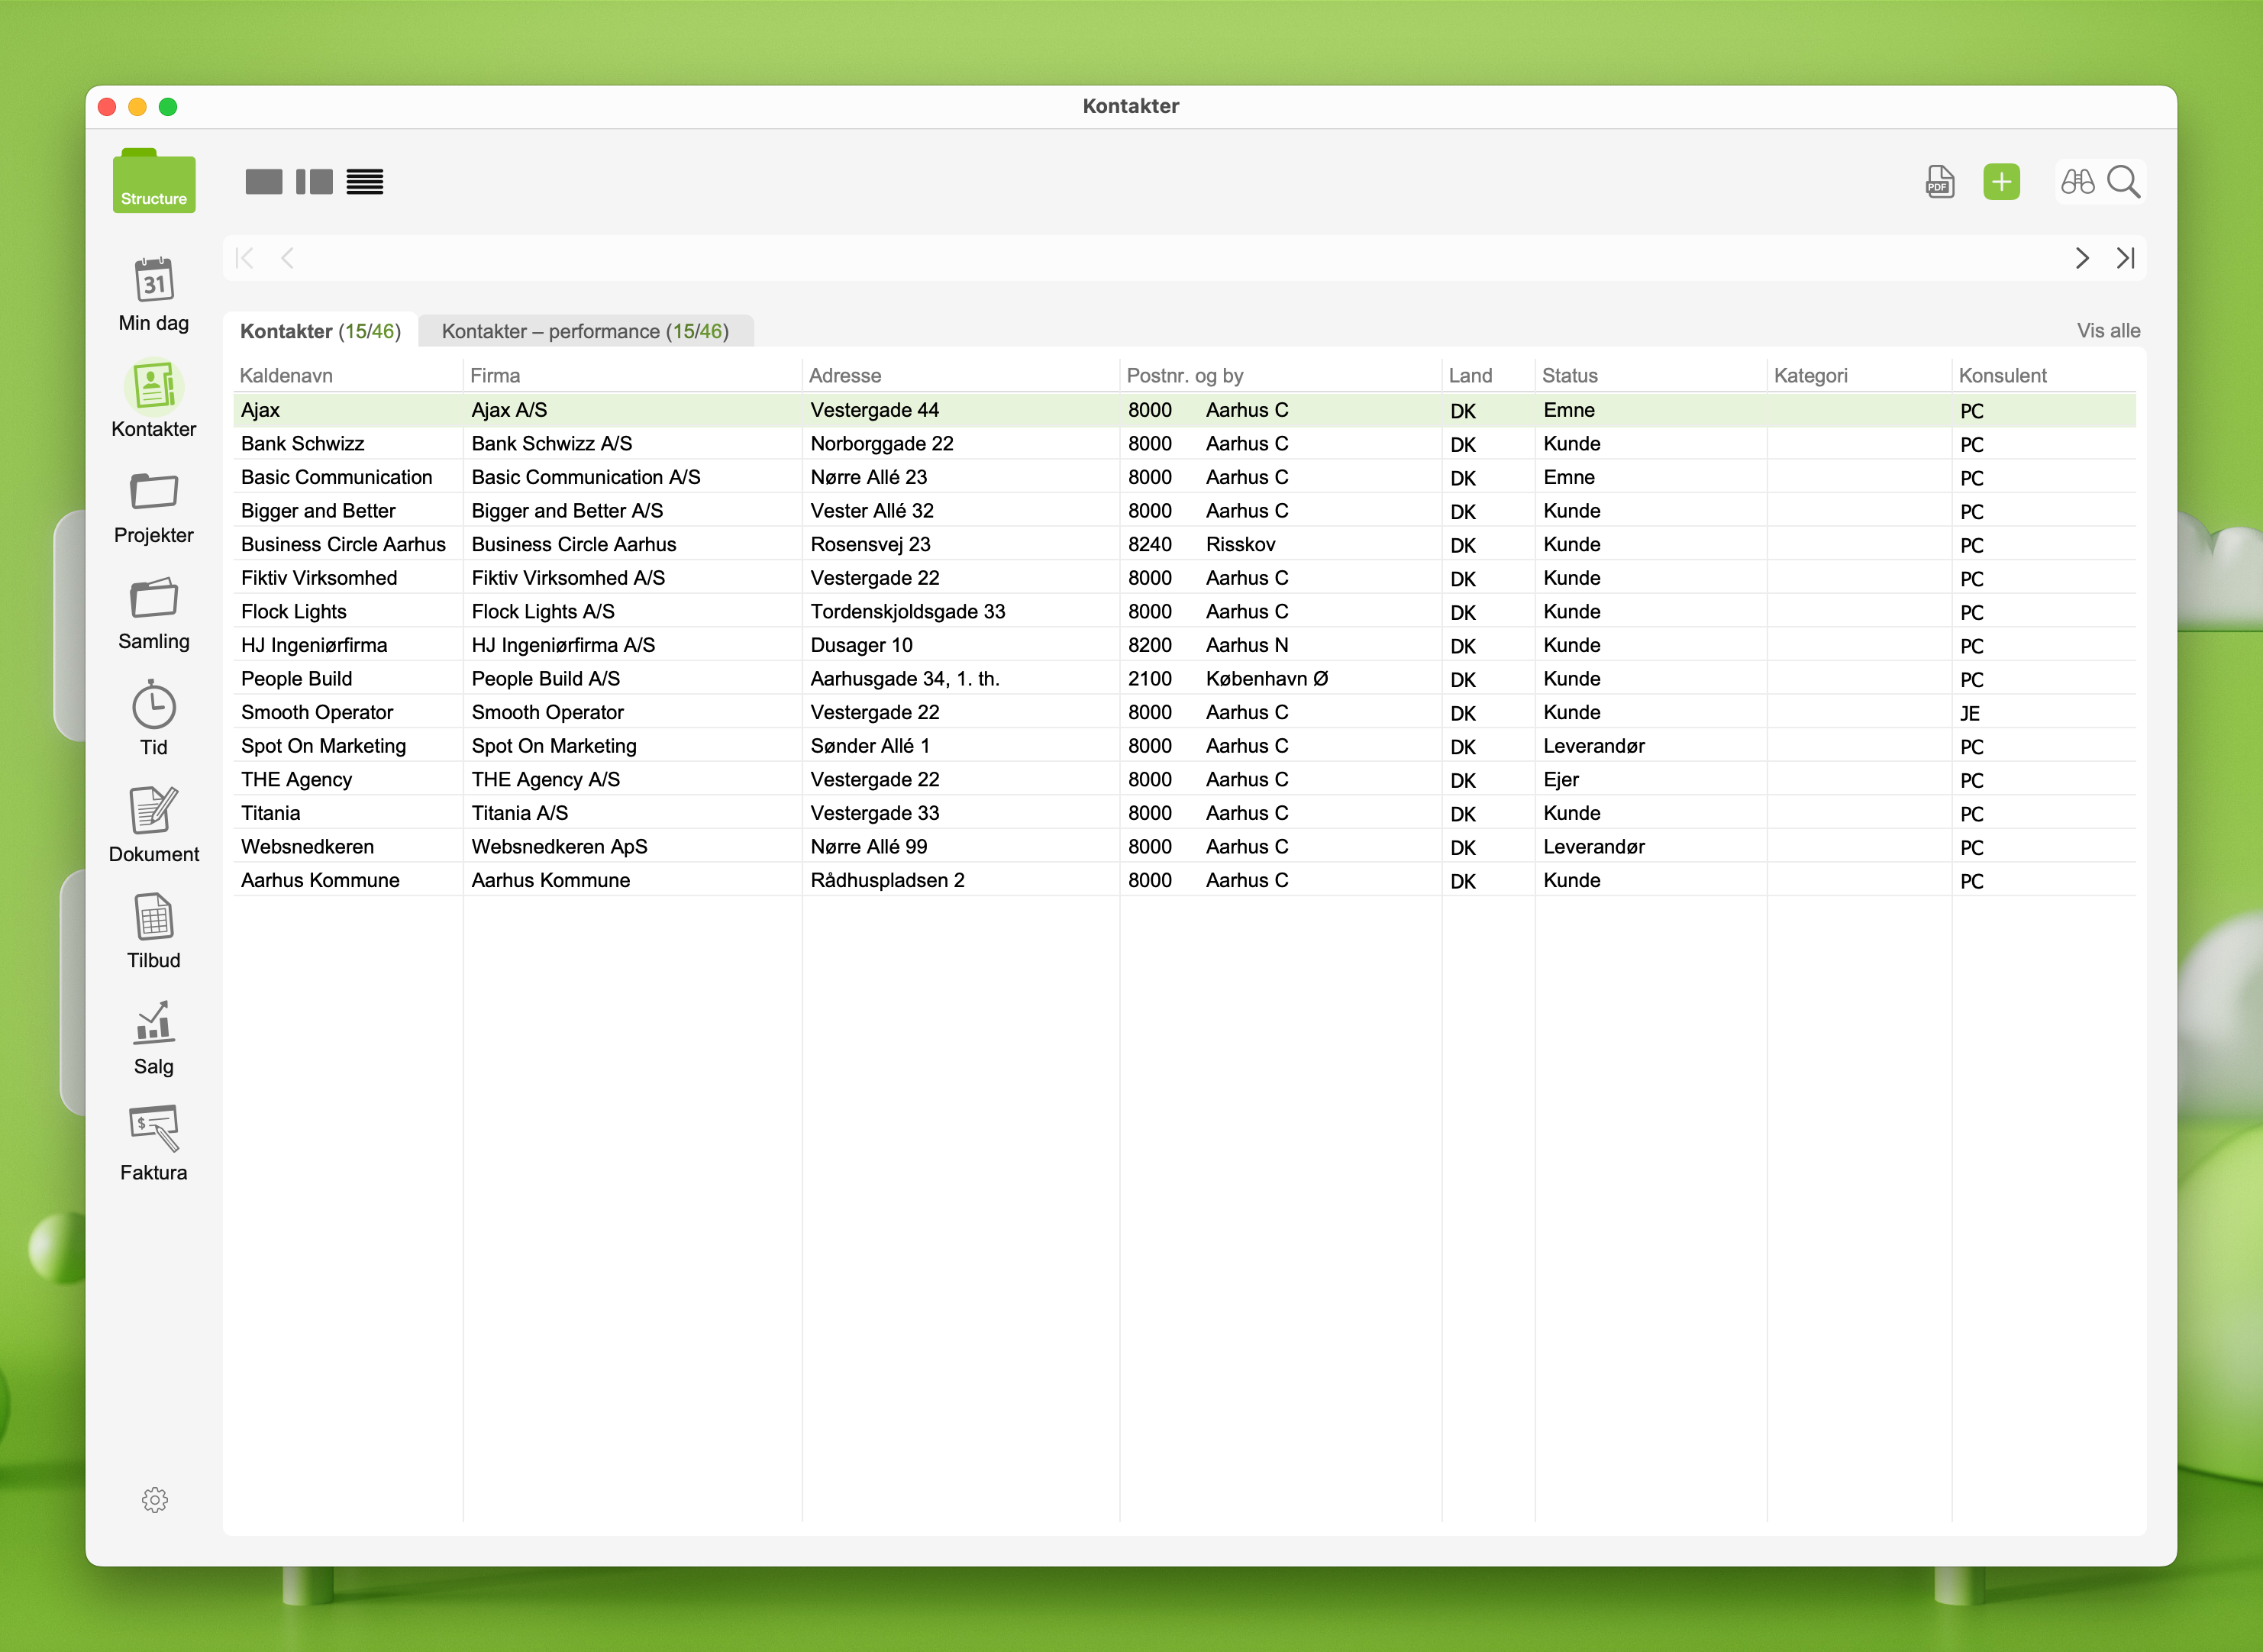Open the Salg chart module

pyautogui.click(x=153, y=1037)
